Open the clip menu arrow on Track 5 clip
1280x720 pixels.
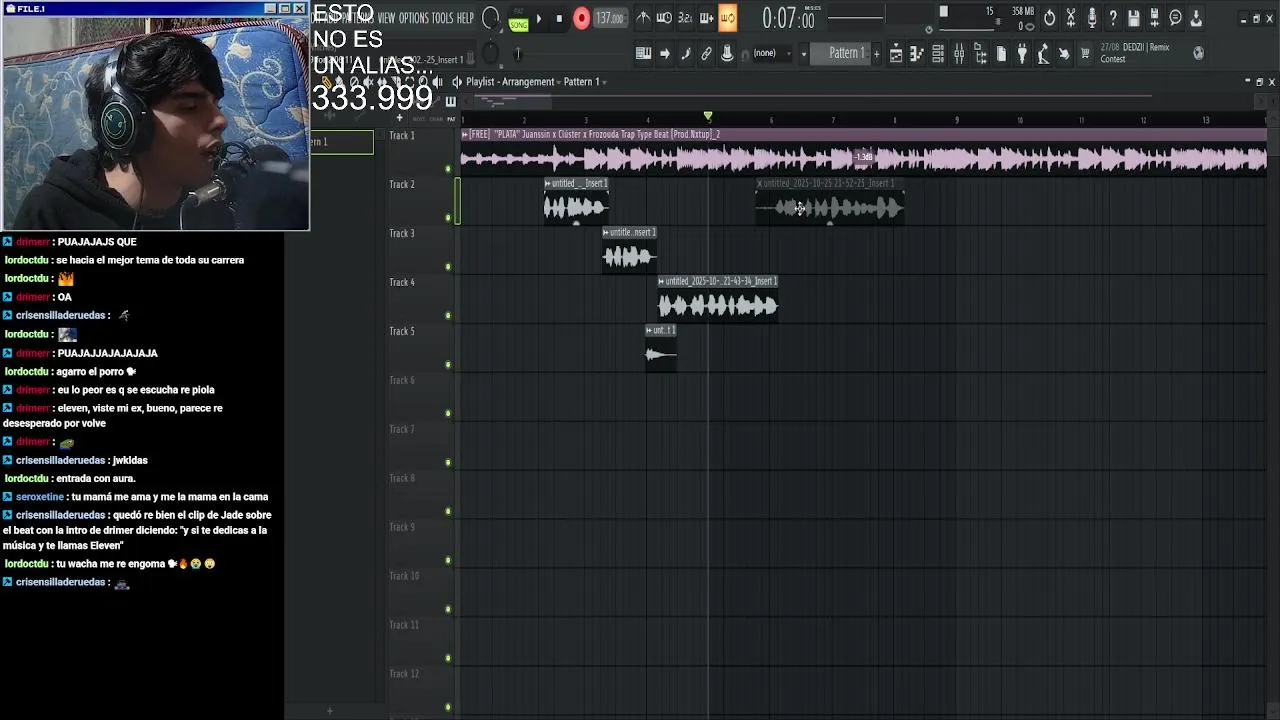click(650, 330)
